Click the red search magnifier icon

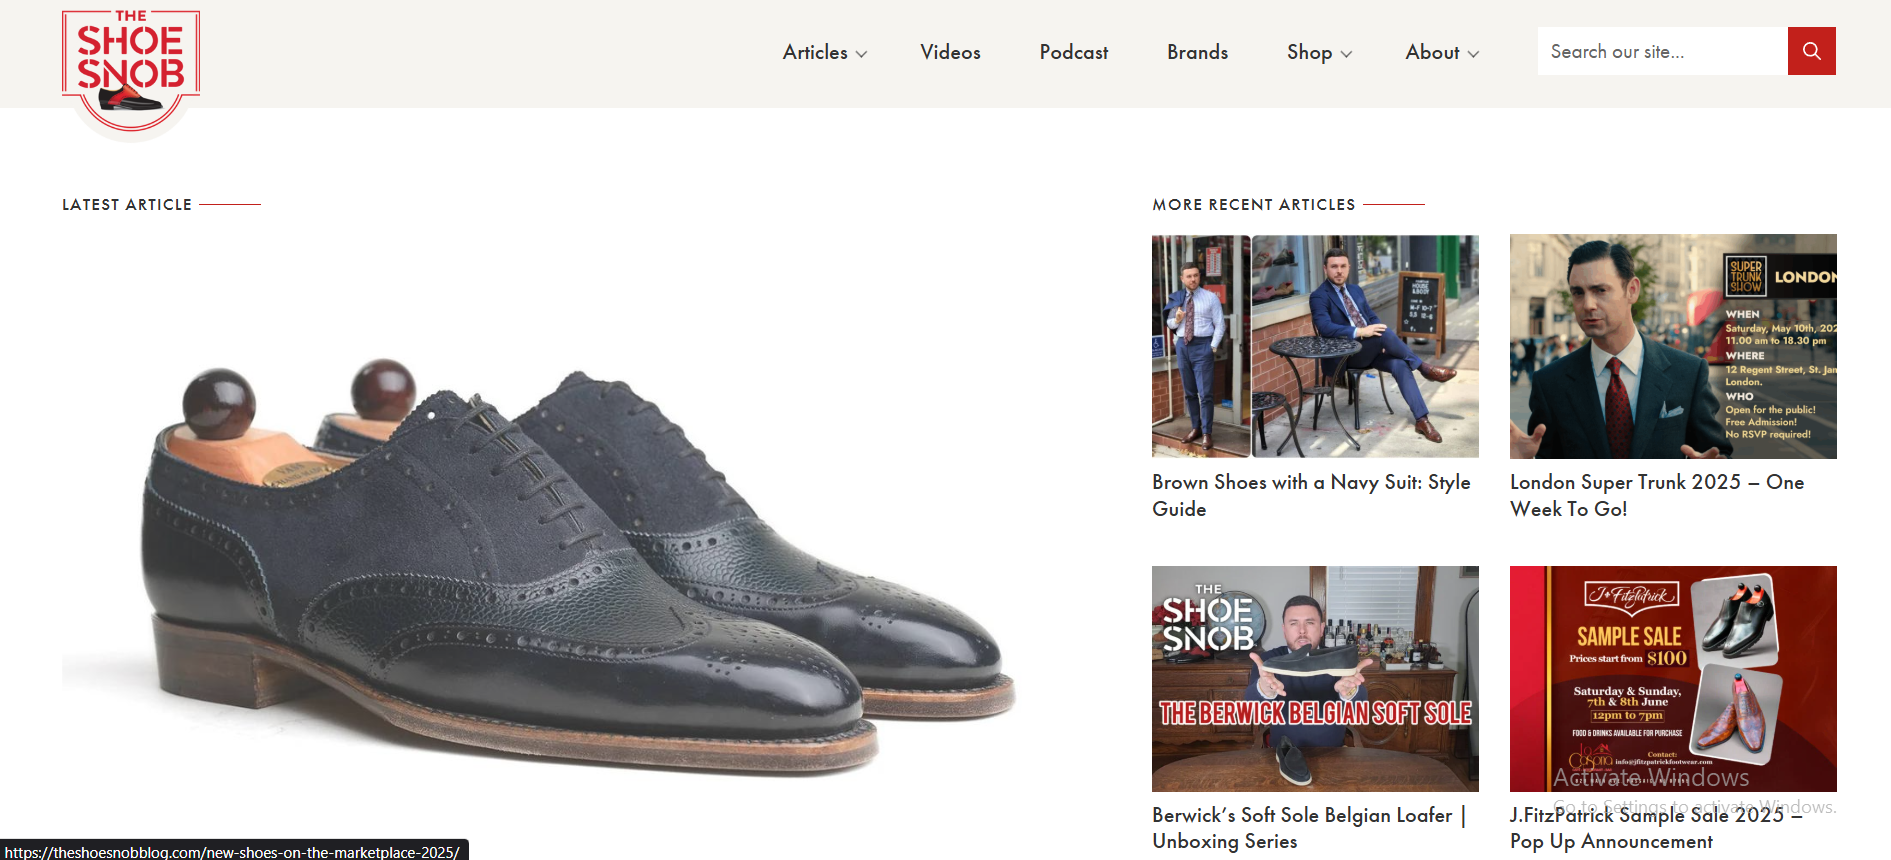pyautogui.click(x=1811, y=51)
